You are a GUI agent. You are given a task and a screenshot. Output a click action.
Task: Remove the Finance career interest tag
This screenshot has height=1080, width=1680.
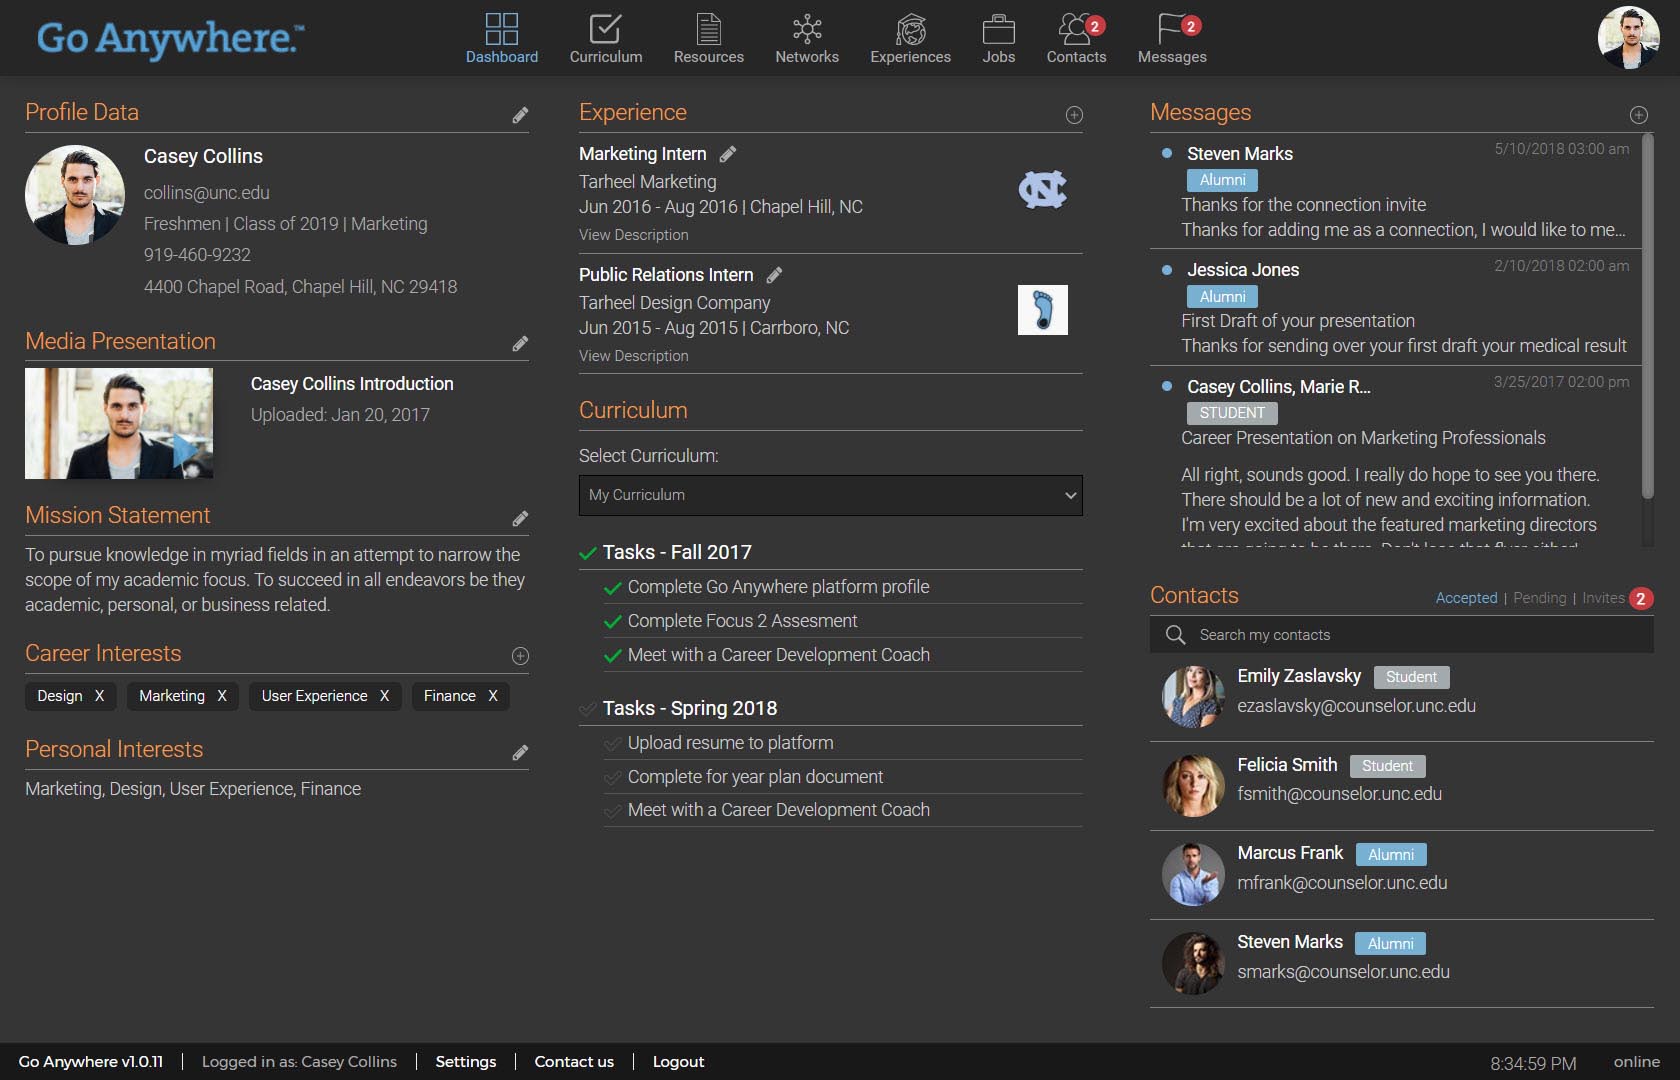[x=493, y=696]
